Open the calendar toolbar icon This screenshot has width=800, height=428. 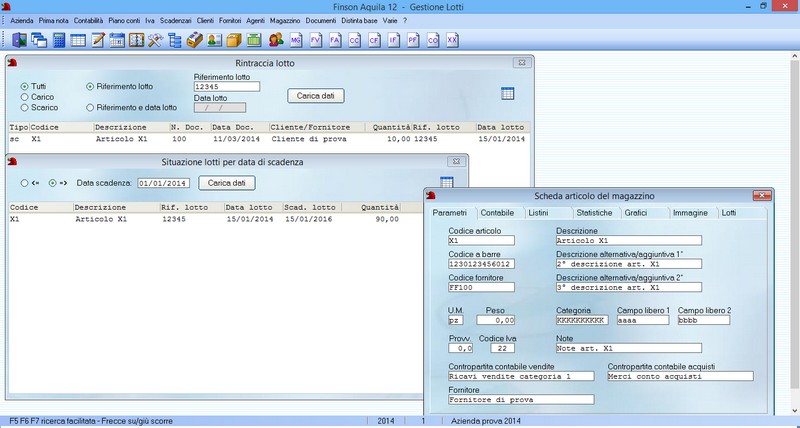[117, 40]
